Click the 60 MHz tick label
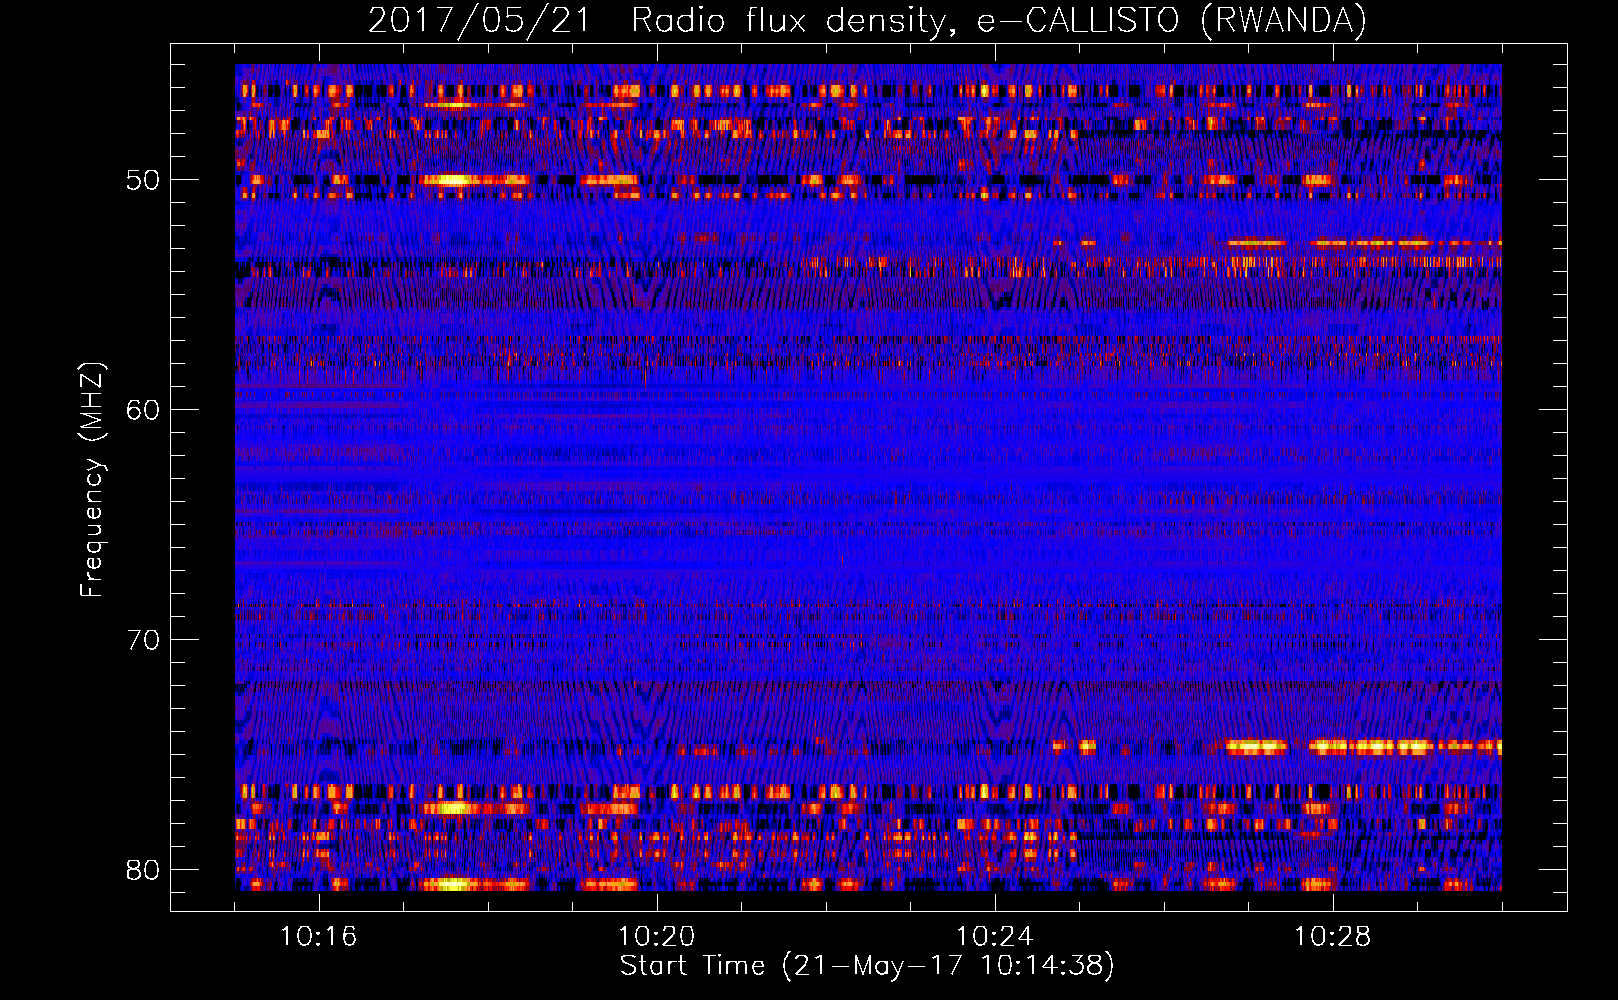1618x1000 pixels. [143, 411]
